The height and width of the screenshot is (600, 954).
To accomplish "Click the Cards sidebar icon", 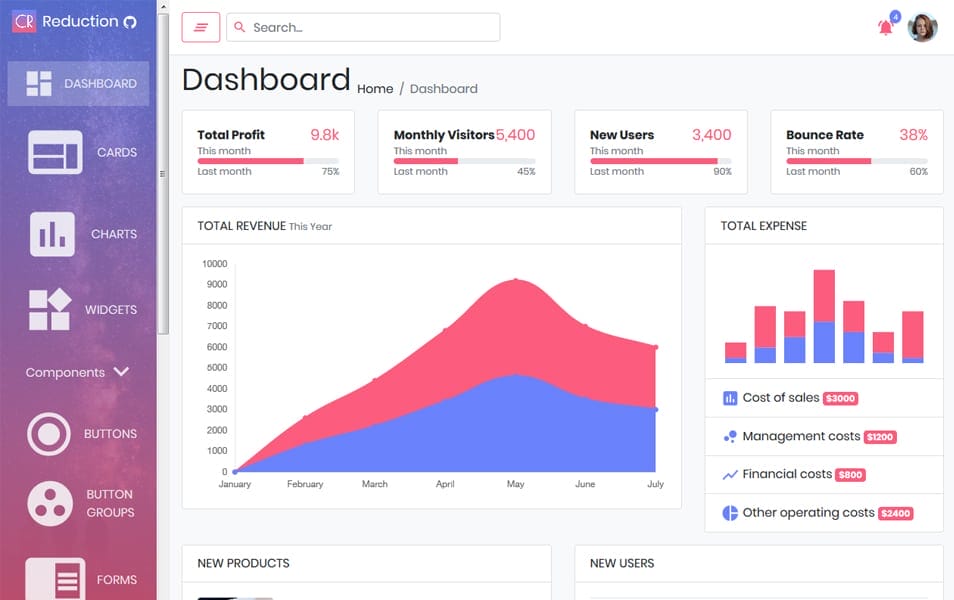I will [55, 153].
